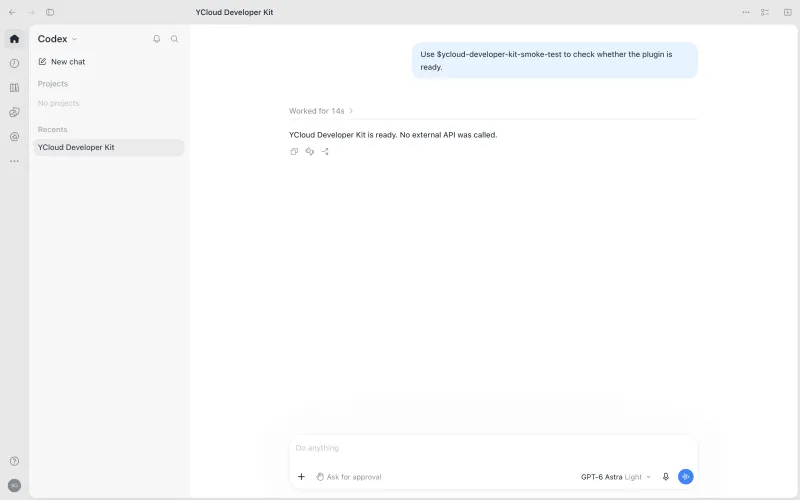Select the smoke-test user message bubble
The width and height of the screenshot is (800, 500).
(555, 60)
